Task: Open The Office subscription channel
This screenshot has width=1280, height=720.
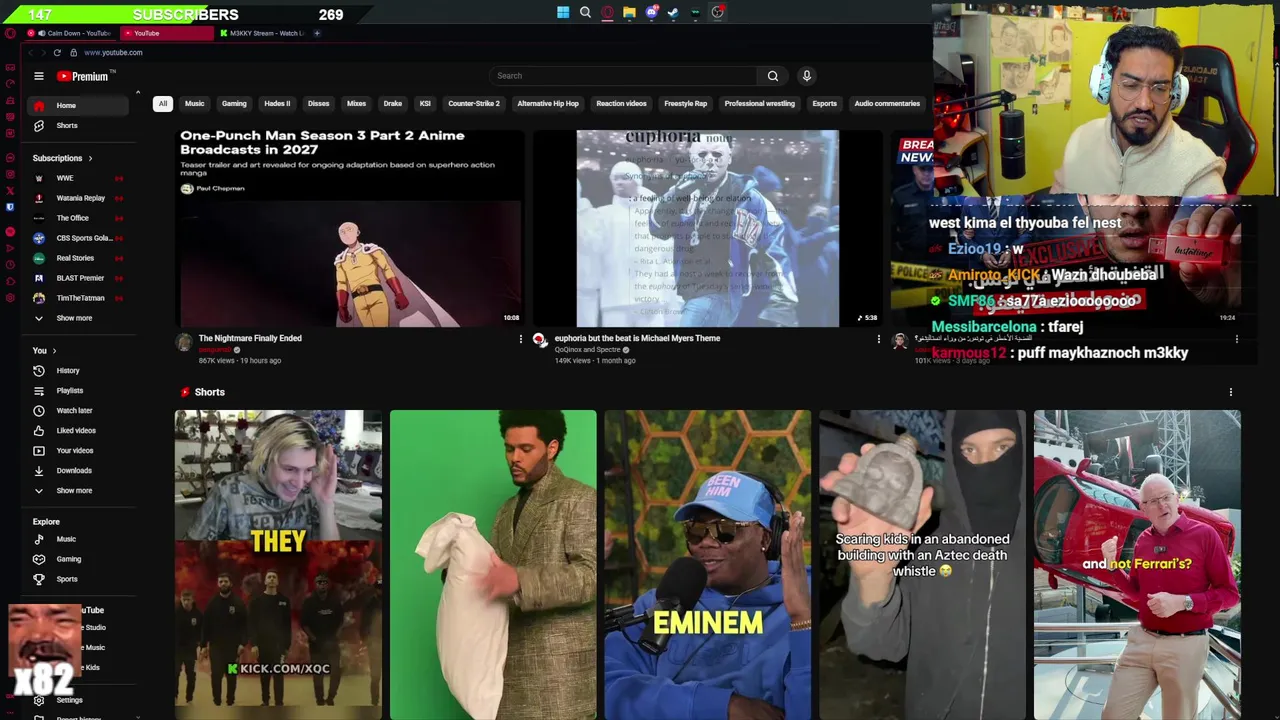Action: (x=78, y=218)
